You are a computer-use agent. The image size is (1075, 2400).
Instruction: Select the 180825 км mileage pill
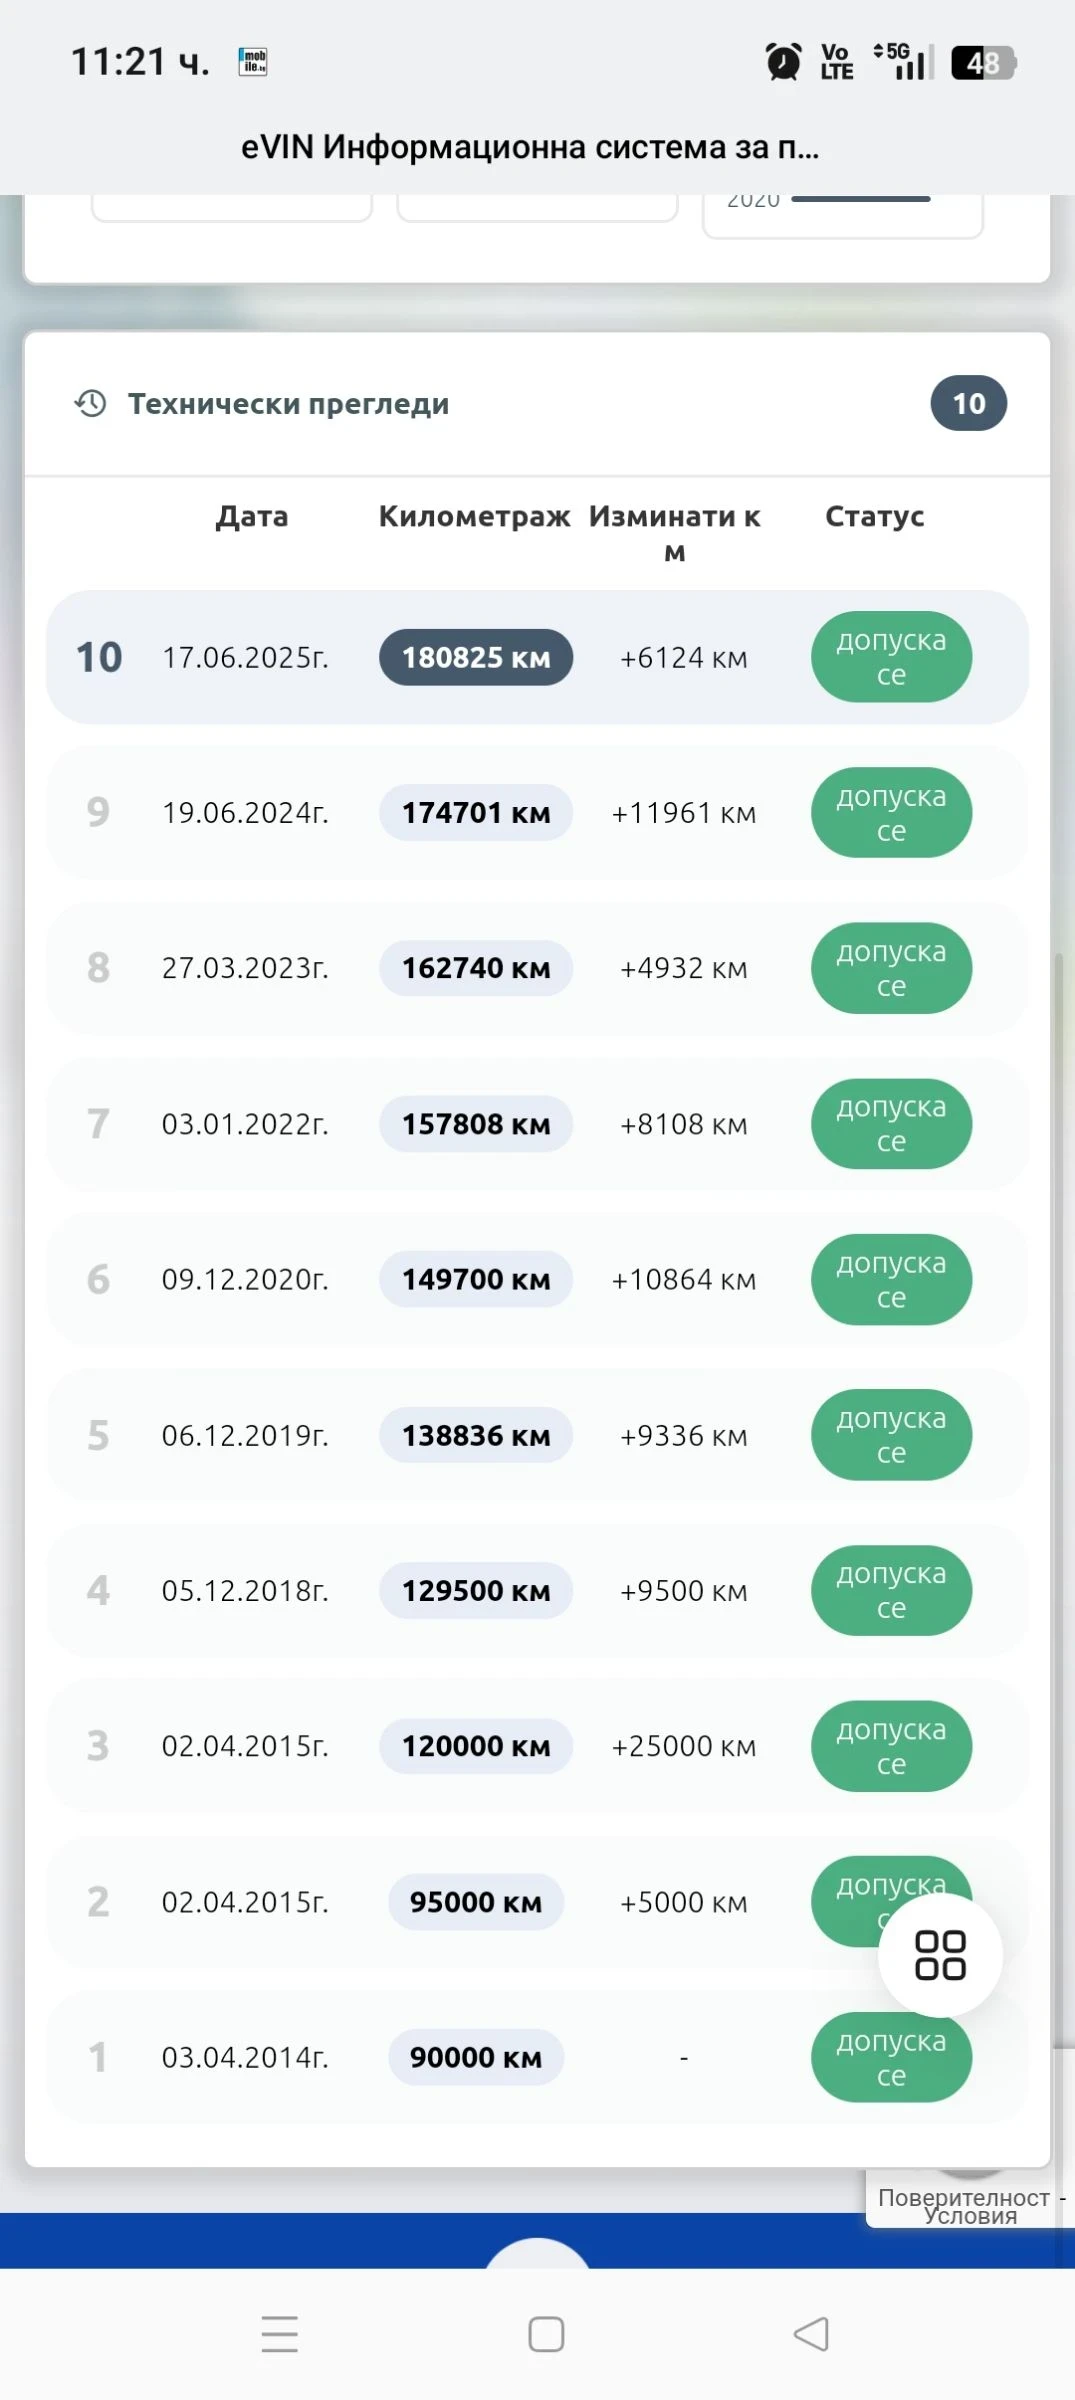(476, 658)
